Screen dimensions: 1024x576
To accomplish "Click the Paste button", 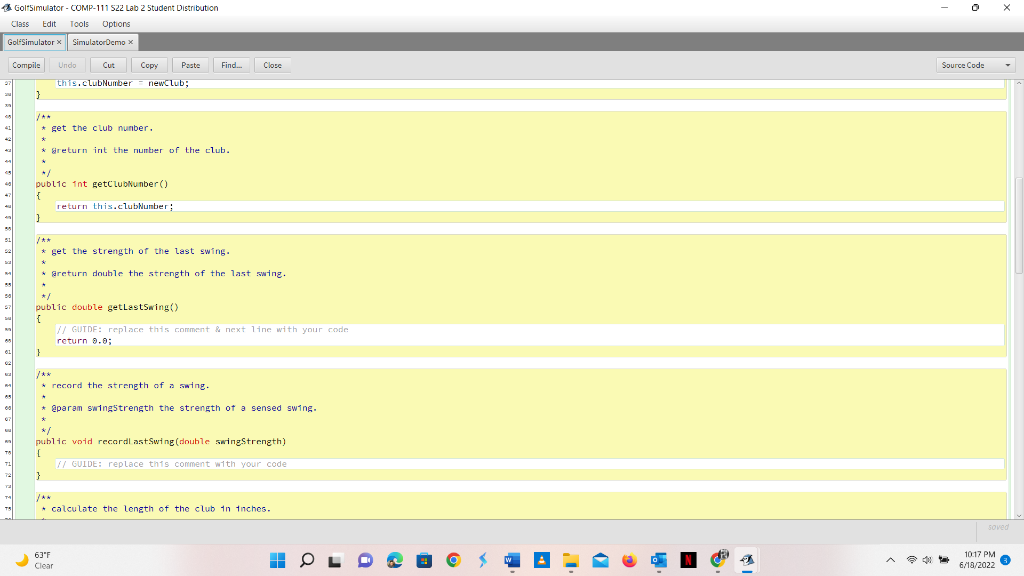I will pyautogui.click(x=191, y=65).
